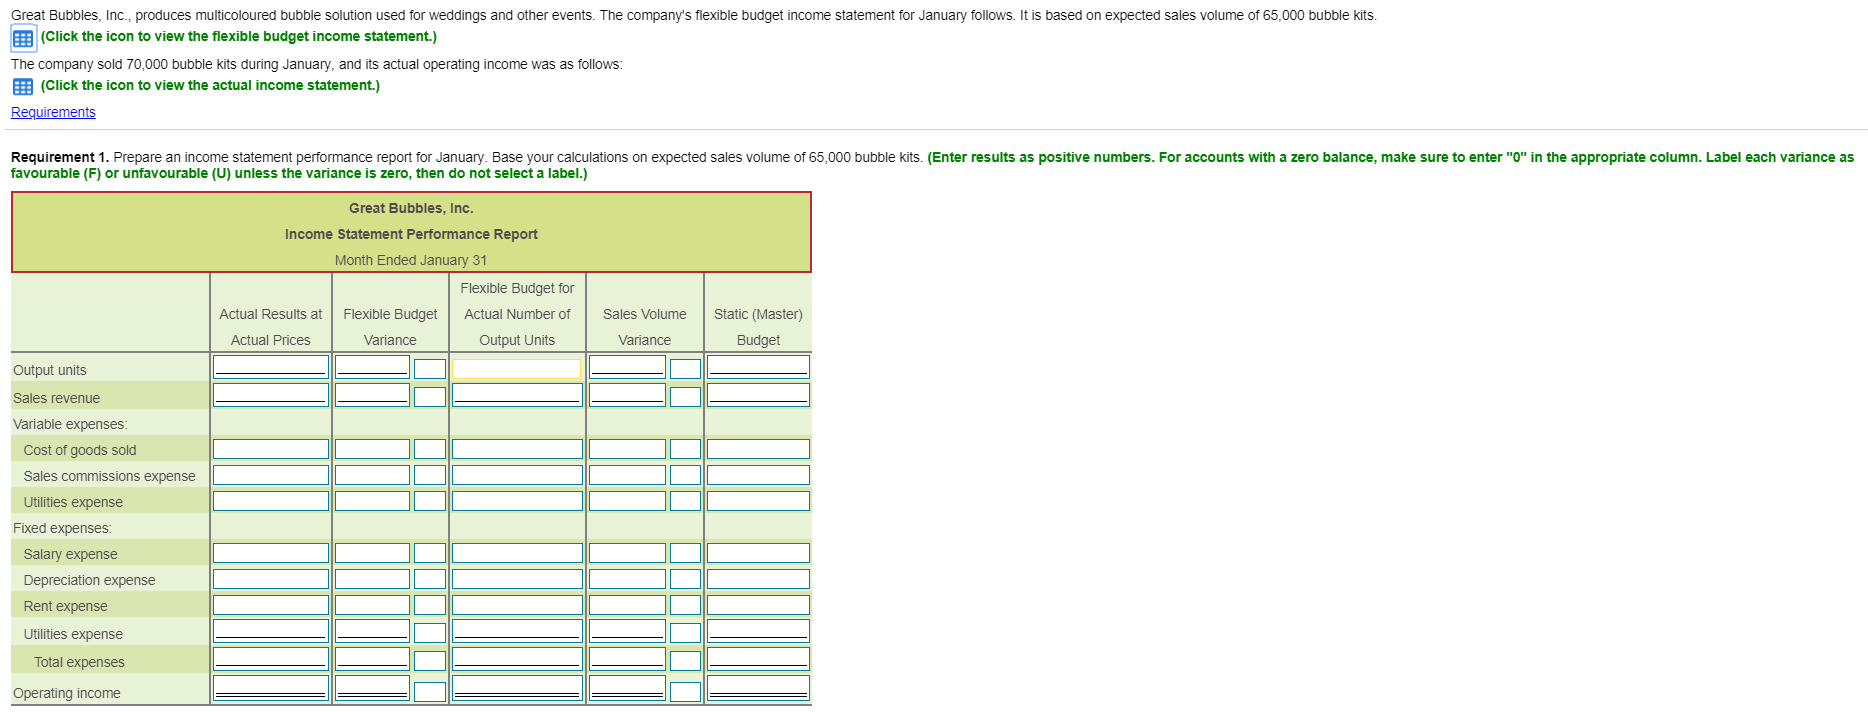Click Sales commissions expense Static Budget field
1868x715 pixels.
[x=758, y=475]
